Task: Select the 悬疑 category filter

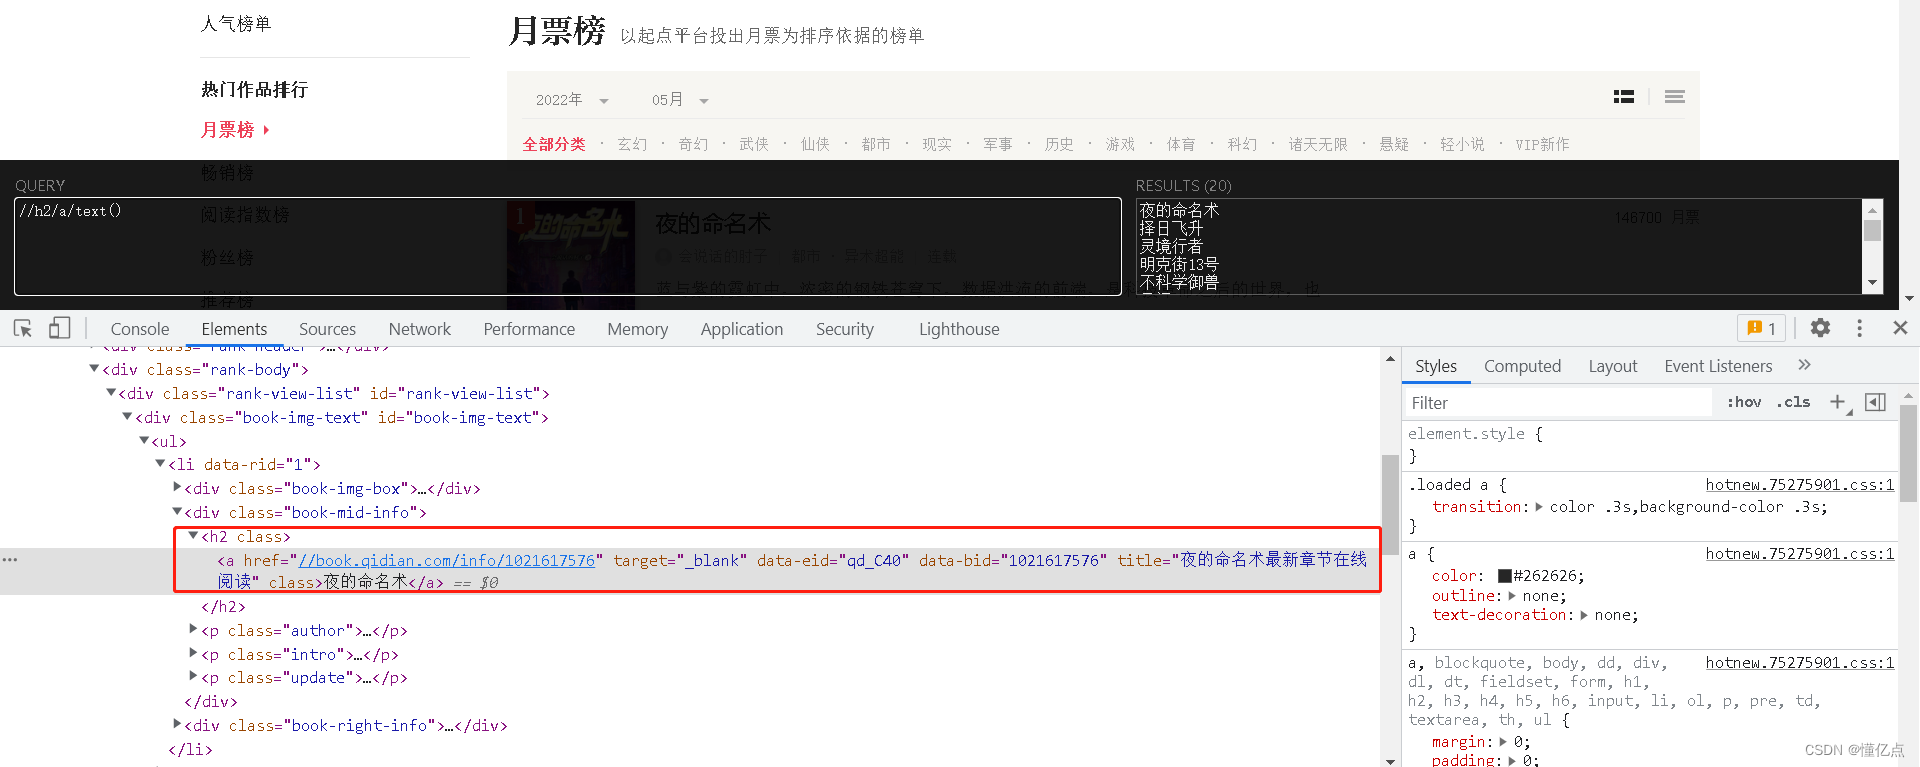Action: point(1394,144)
